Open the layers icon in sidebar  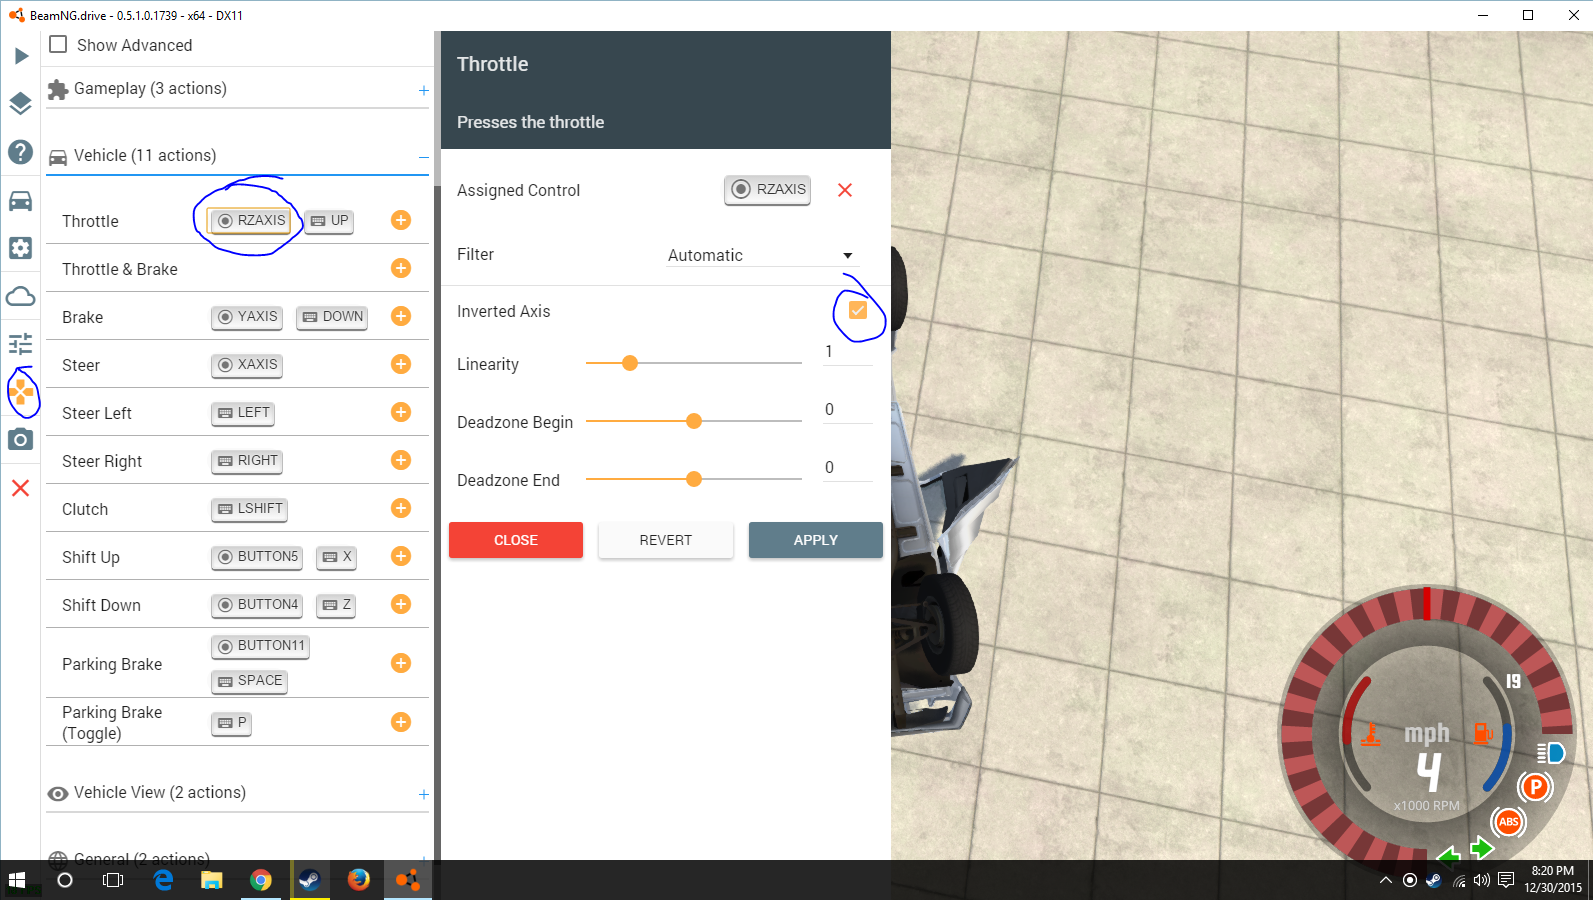click(20, 104)
